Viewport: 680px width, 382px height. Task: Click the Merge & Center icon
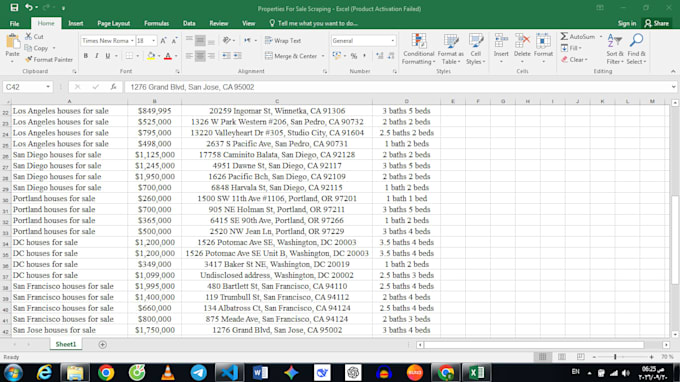point(269,56)
